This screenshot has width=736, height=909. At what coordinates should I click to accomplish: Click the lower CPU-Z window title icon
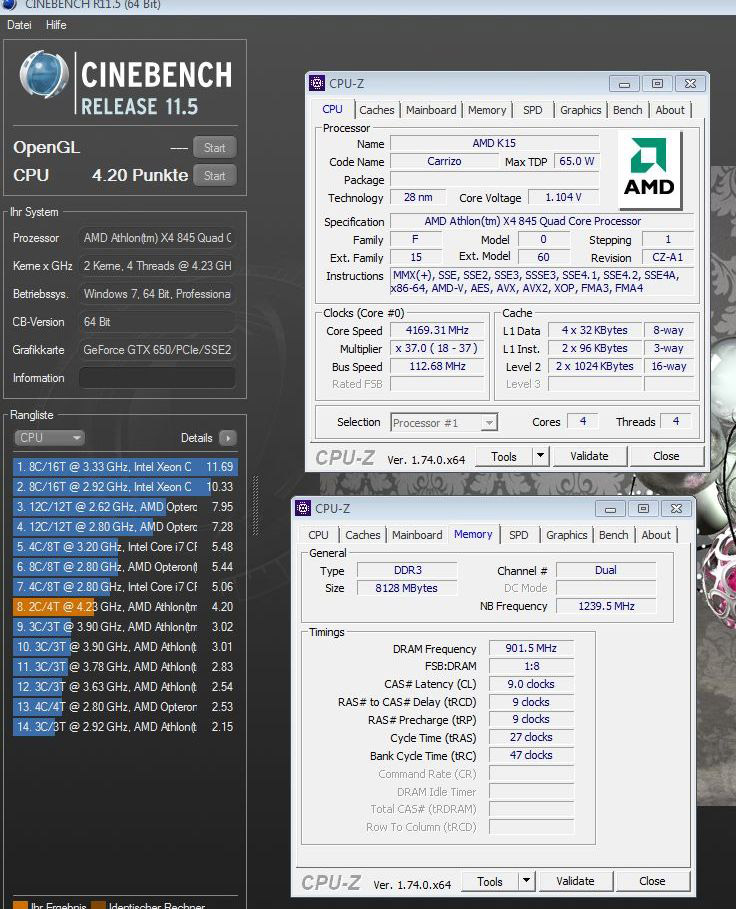coord(303,508)
